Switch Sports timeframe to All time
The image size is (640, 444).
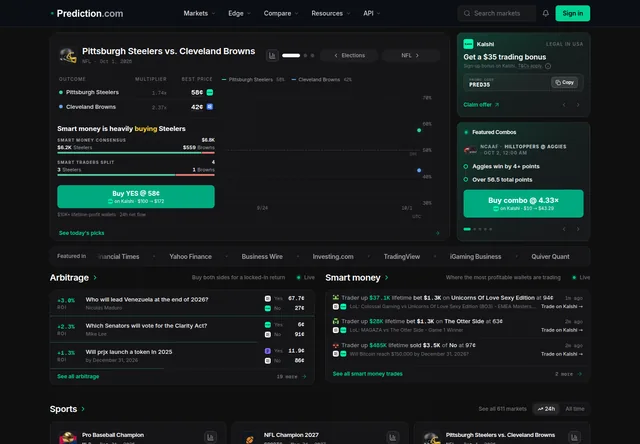(575, 409)
